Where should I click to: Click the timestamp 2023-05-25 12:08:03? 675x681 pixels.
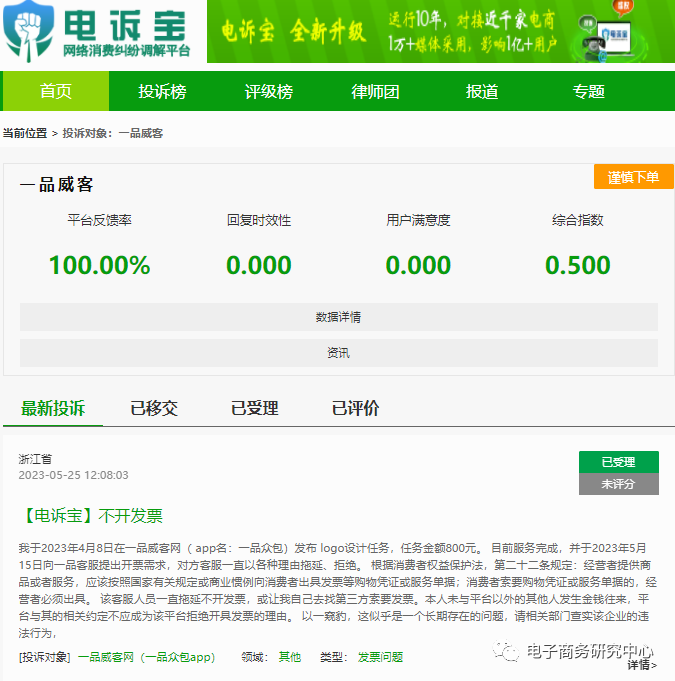coord(73,475)
